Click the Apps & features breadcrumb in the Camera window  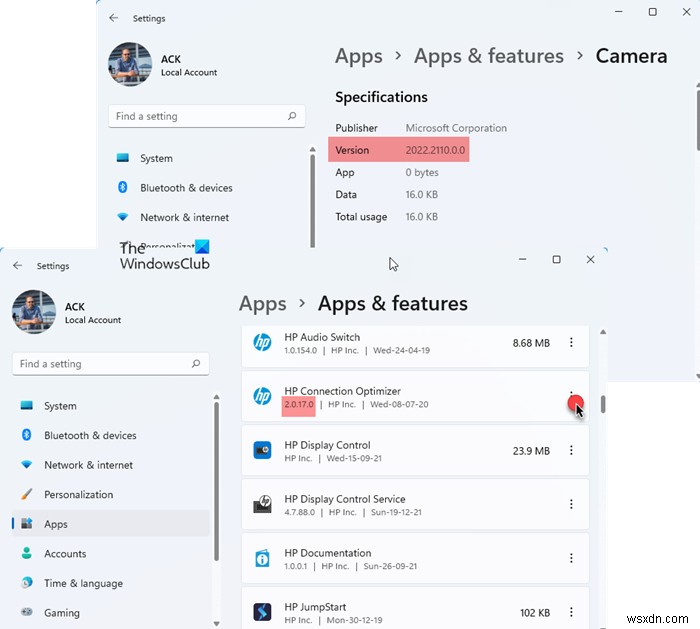[489, 56]
